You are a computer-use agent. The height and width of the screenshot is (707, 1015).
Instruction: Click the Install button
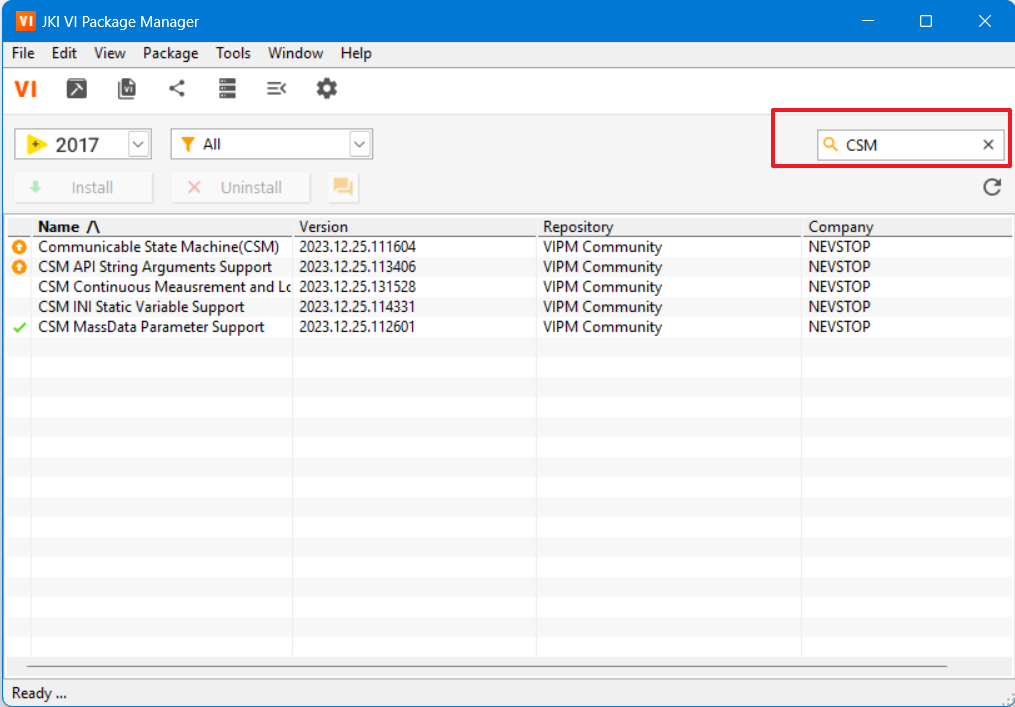[84, 187]
